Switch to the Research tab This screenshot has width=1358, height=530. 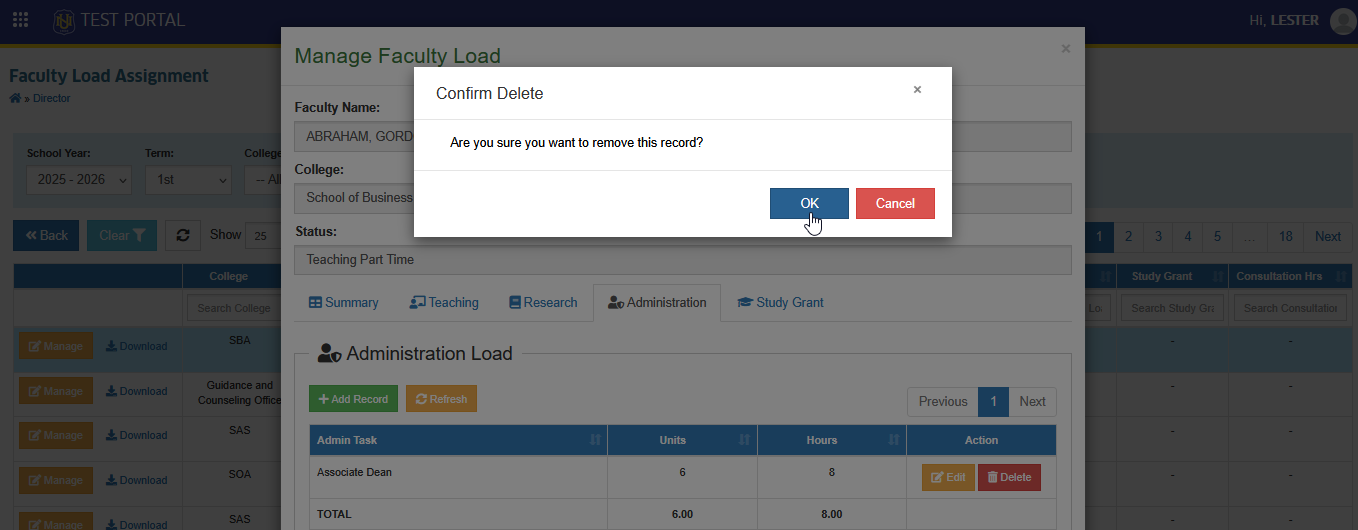pyautogui.click(x=543, y=302)
